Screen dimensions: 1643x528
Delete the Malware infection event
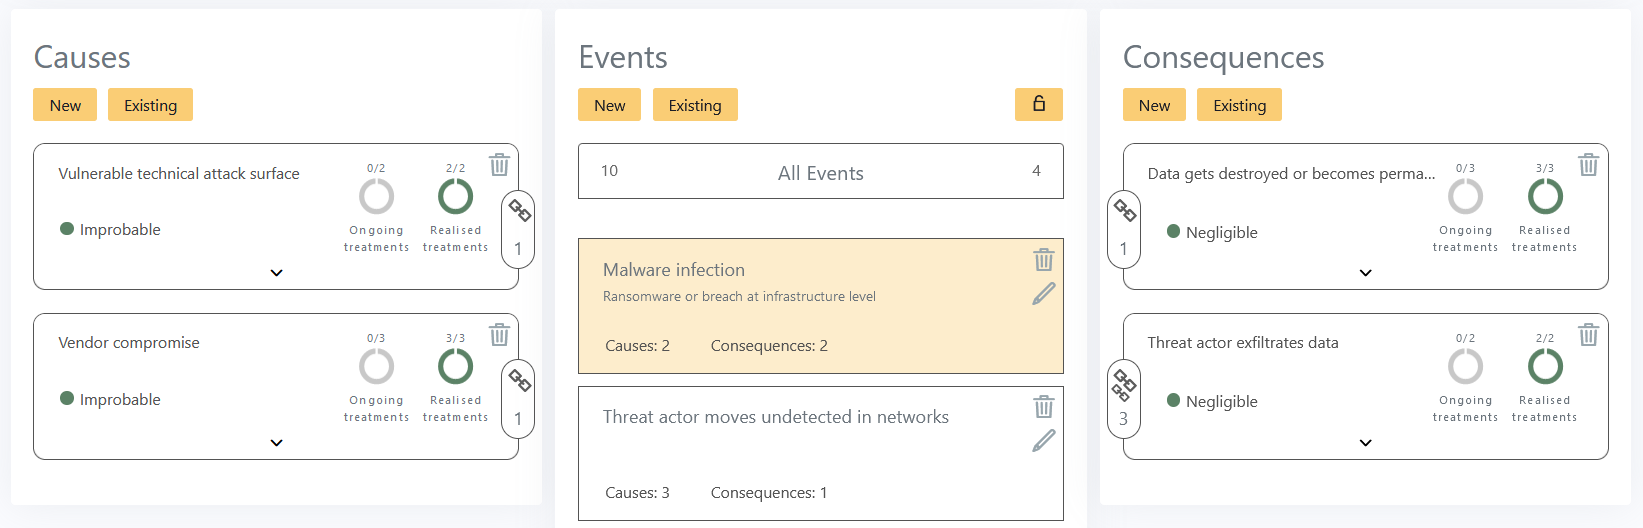click(x=1043, y=260)
